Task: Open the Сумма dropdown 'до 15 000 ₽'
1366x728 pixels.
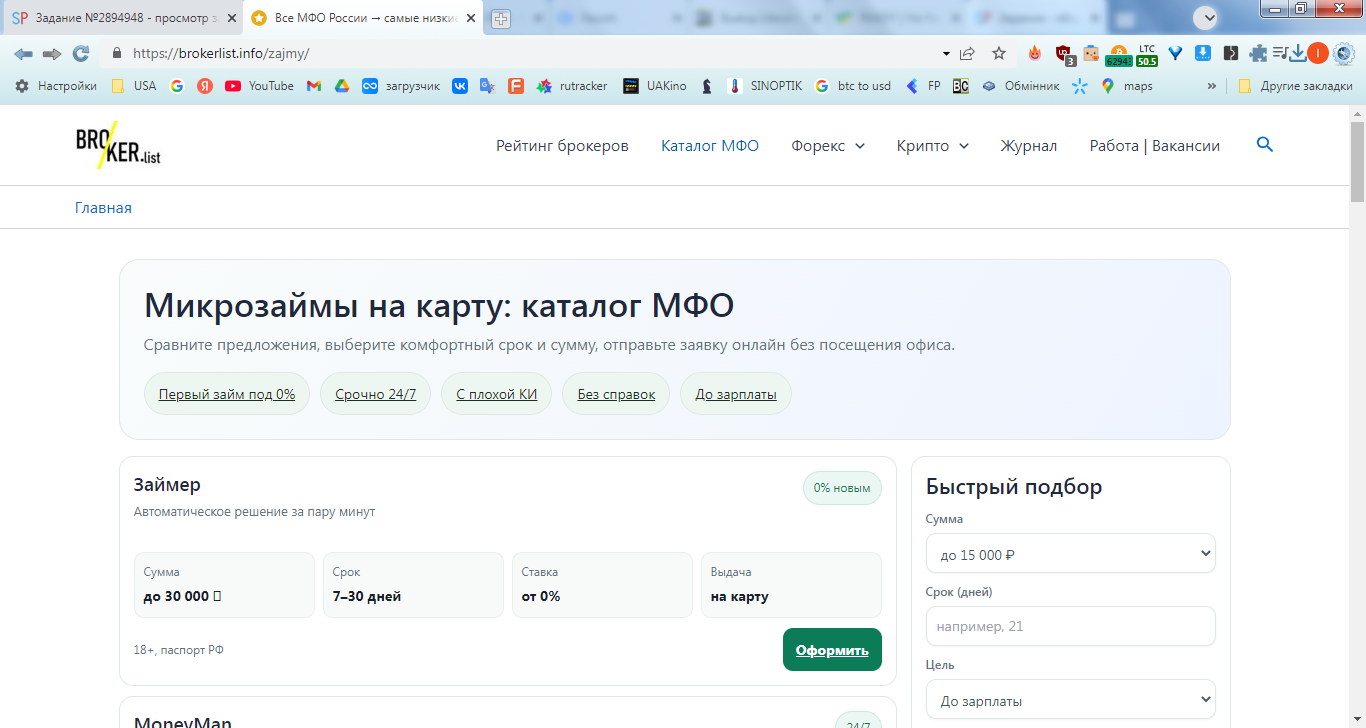Action: (1071, 554)
